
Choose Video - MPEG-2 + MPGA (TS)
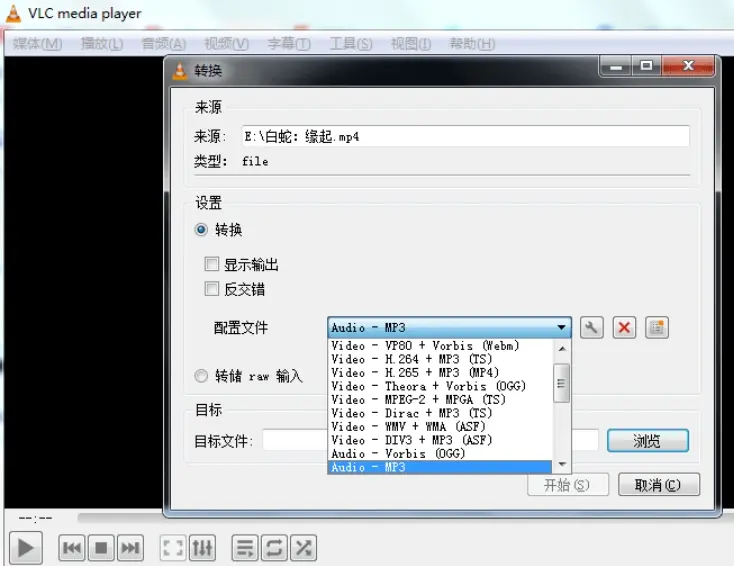440,400
